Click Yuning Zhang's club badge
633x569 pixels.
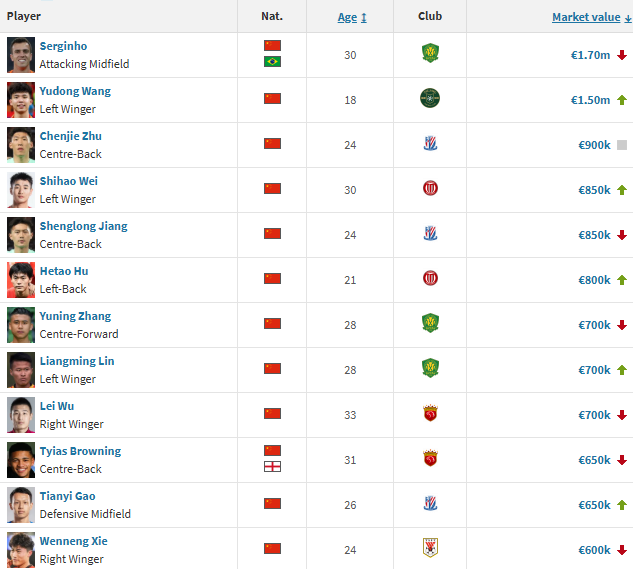[430, 323]
